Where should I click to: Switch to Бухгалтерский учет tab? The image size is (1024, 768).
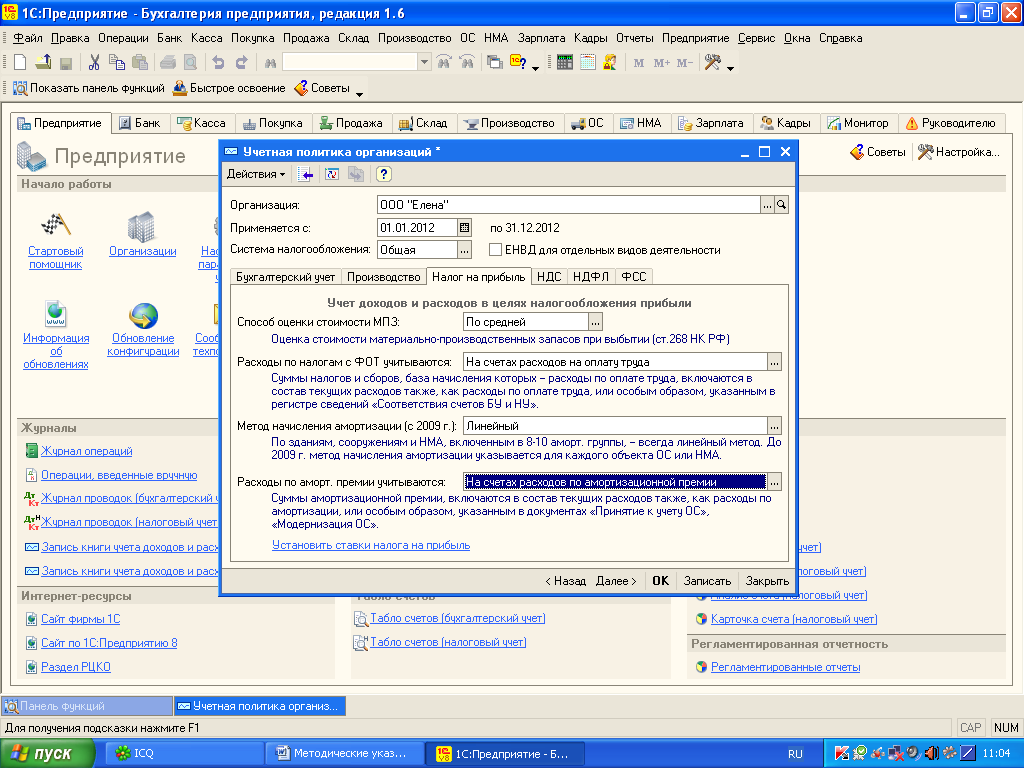click(x=285, y=277)
